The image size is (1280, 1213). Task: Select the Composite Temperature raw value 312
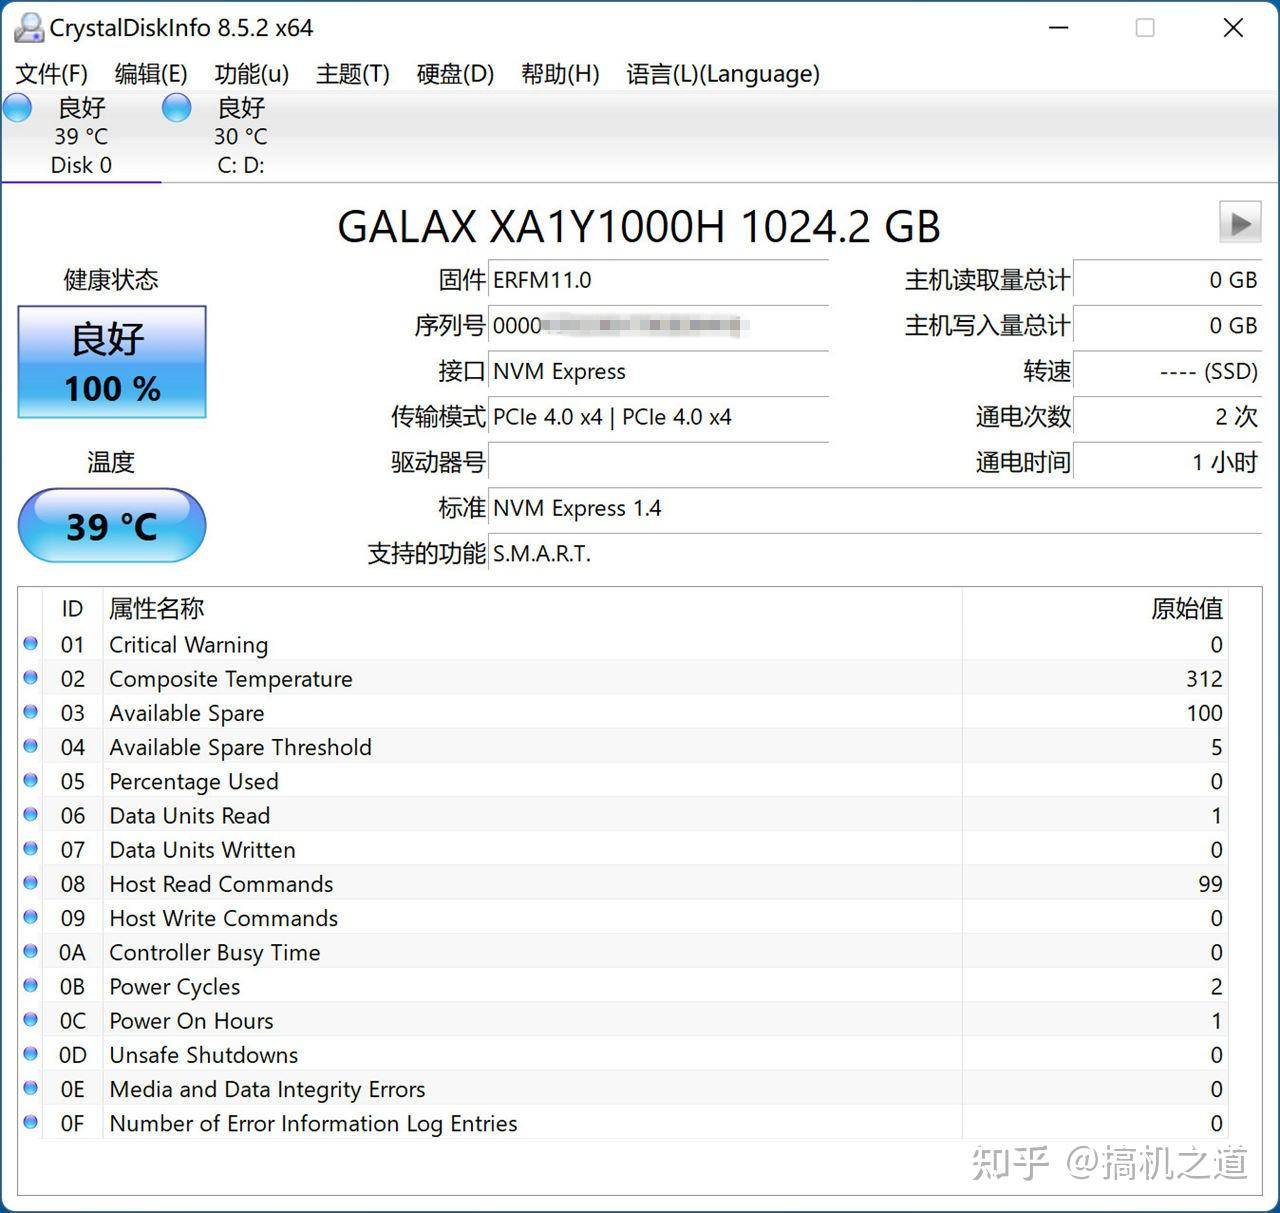[x=1204, y=679]
